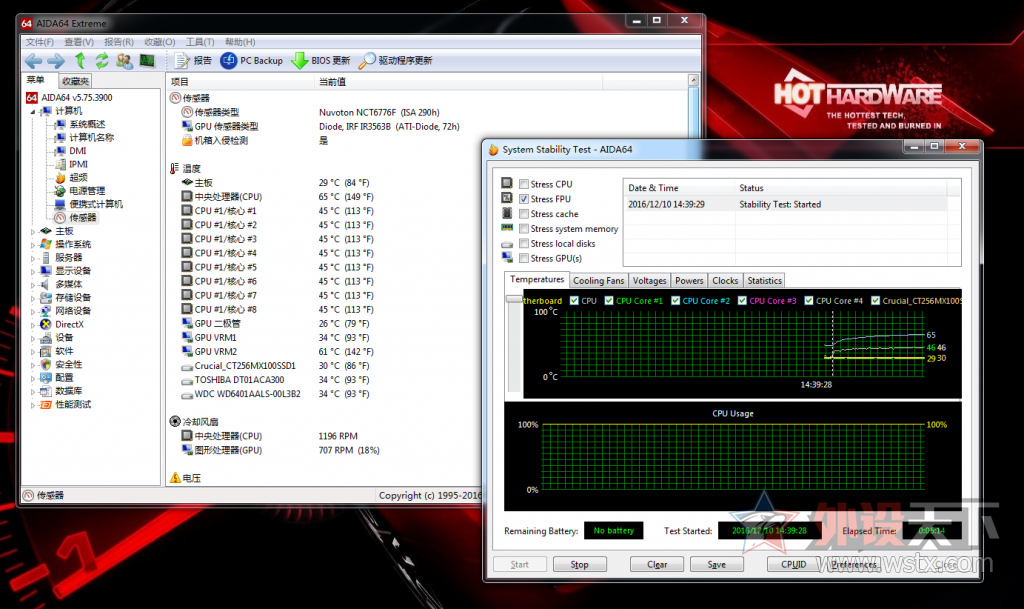Viewport: 1024px width, 609px height.
Task: Click the green refresh icon in the toolbar
Action: pyautogui.click(x=102, y=61)
